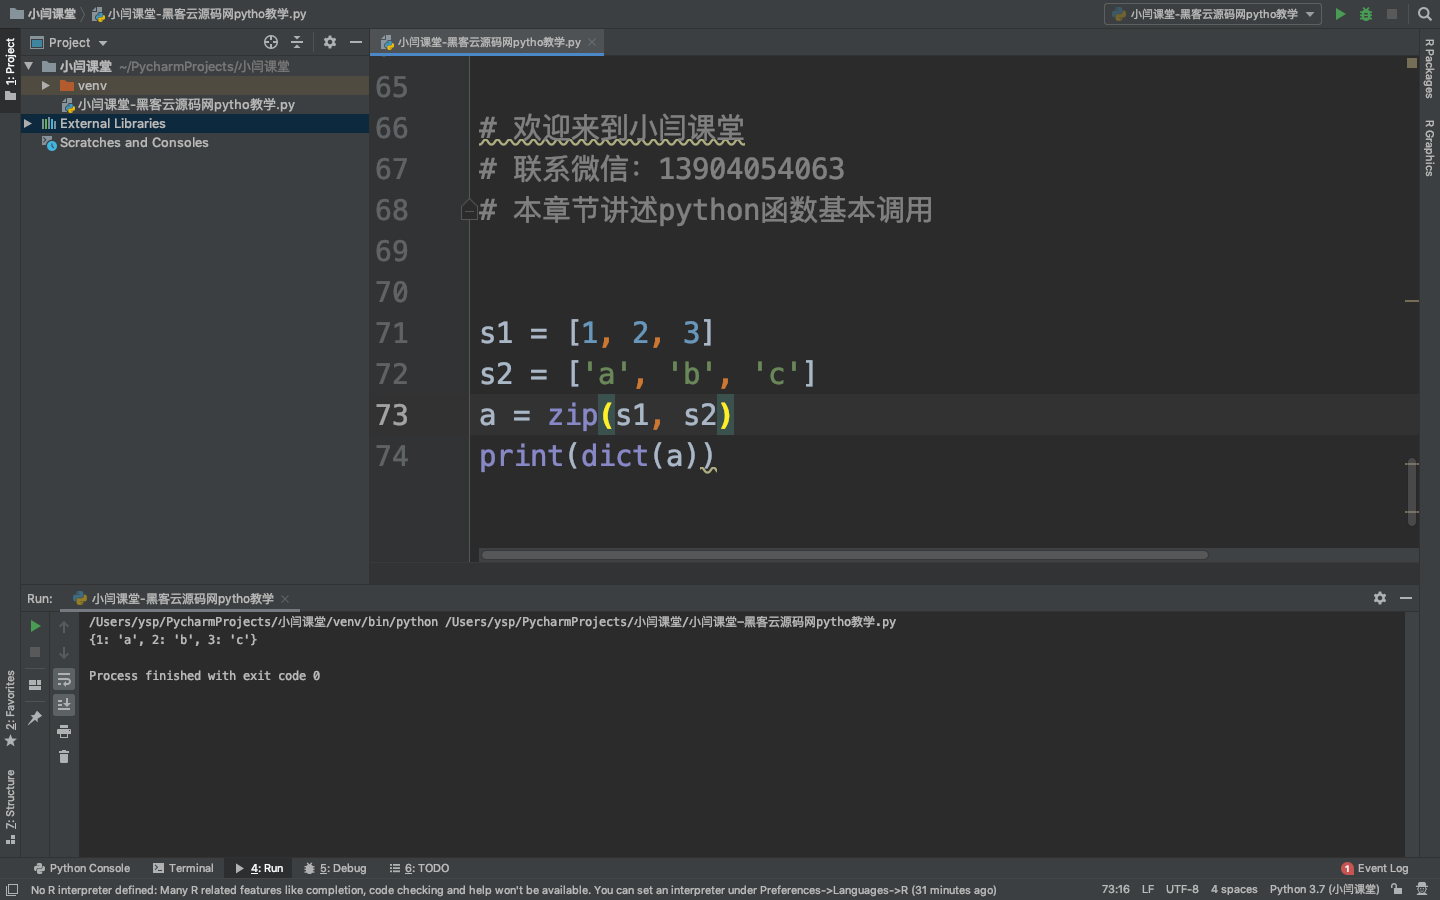Screen dimensions: 1440x900
Task: Open Project panel settings gear
Action: point(330,42)
